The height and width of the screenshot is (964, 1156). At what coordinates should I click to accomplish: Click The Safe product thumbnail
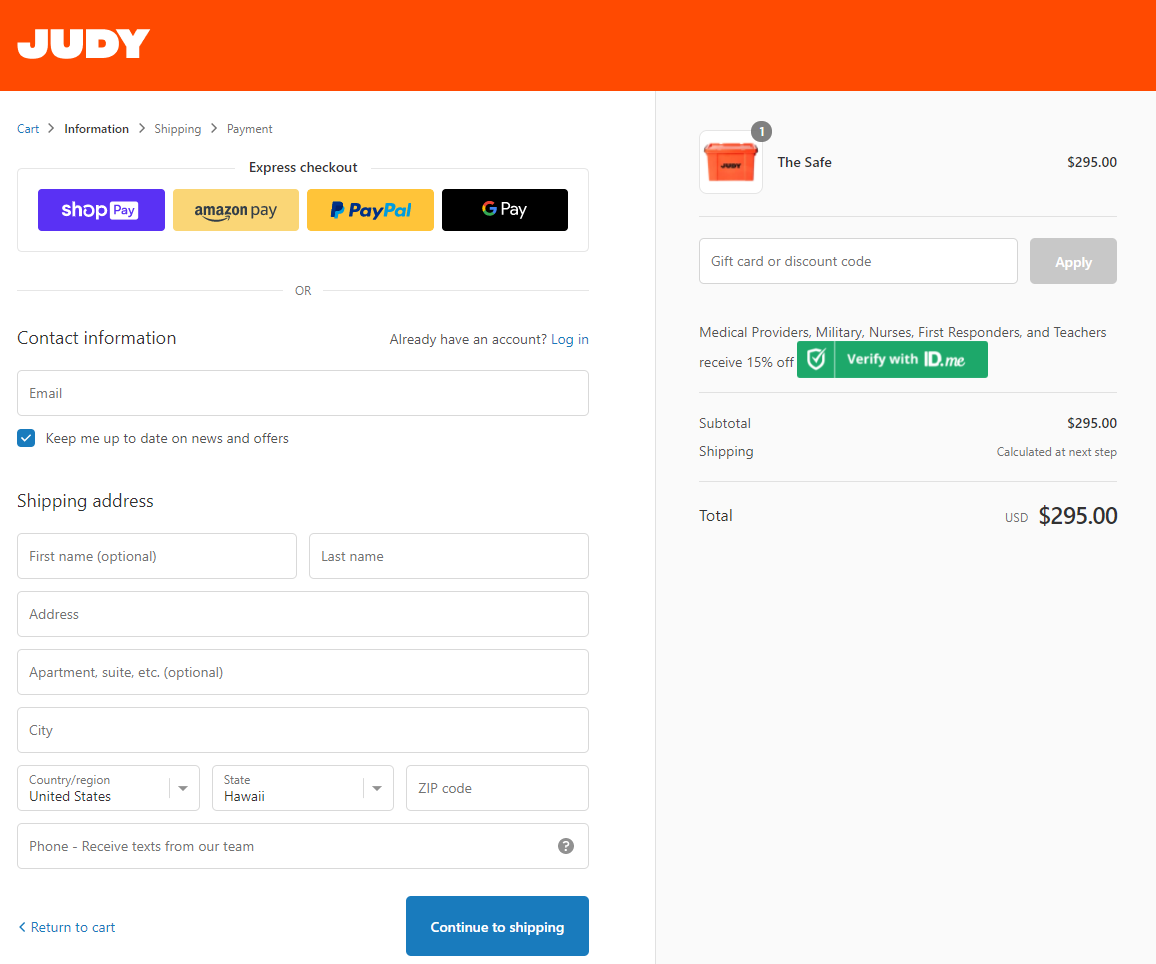[731, 162]
